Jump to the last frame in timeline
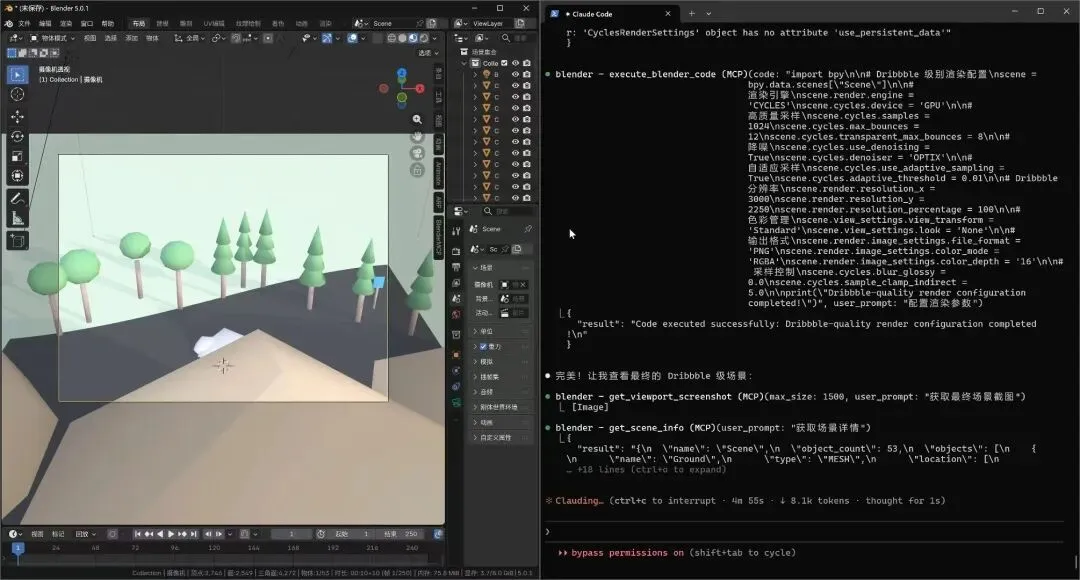 [194, 534]
